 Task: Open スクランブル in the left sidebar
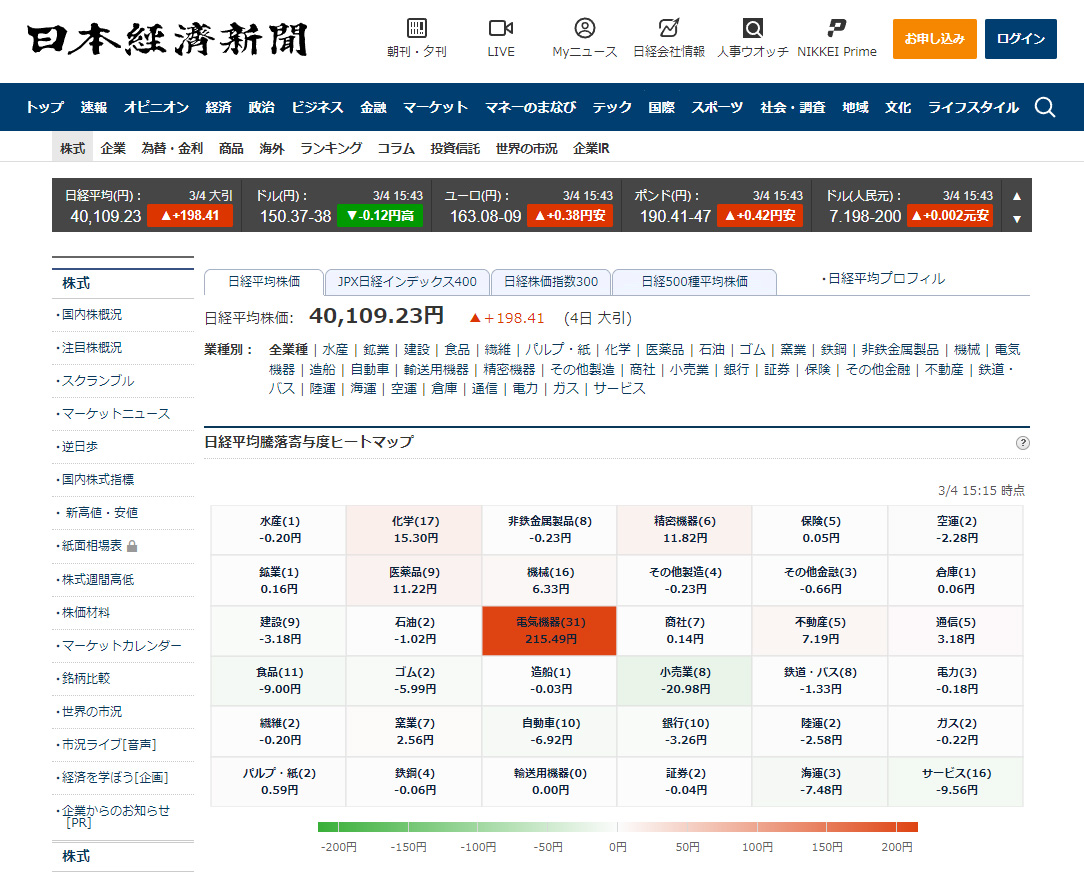click(98, 381)
